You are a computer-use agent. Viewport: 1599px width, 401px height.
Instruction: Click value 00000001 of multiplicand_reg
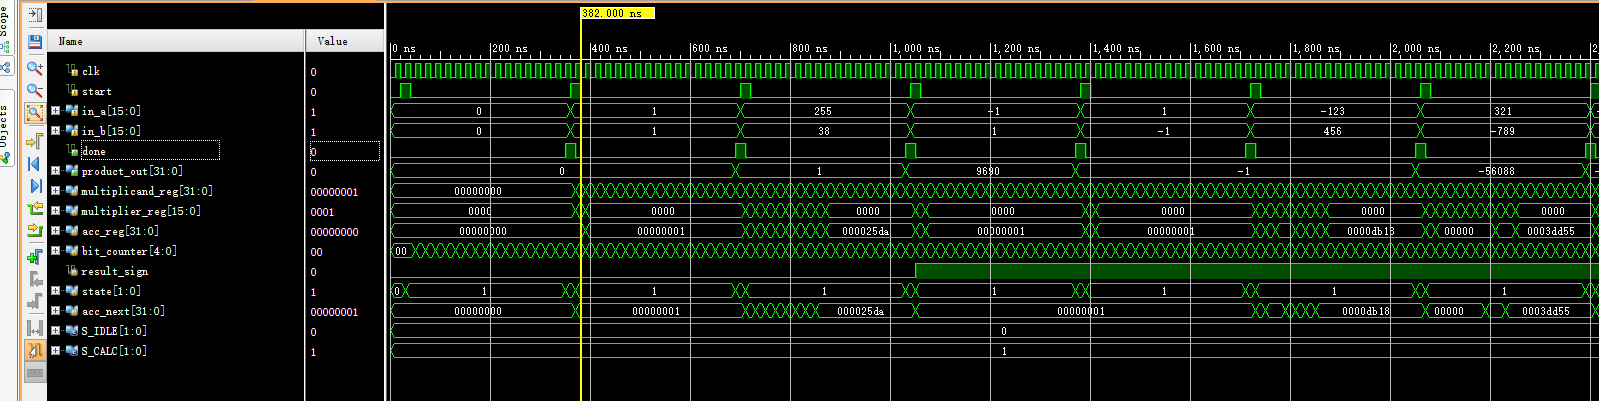[334, 192]
